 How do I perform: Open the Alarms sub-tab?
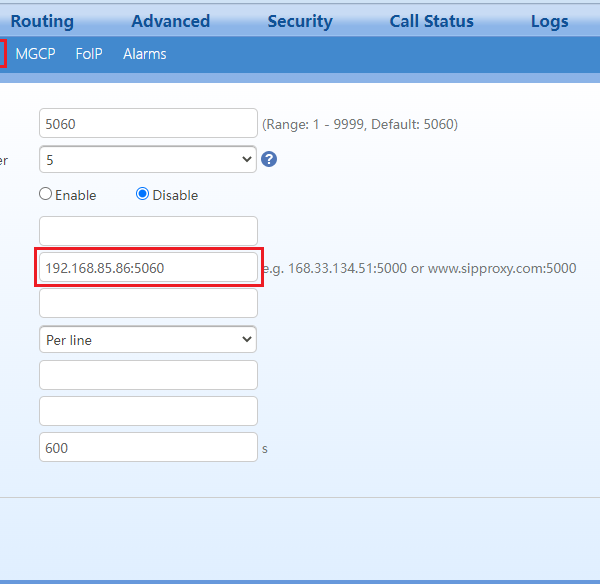(x=145, y=54)
